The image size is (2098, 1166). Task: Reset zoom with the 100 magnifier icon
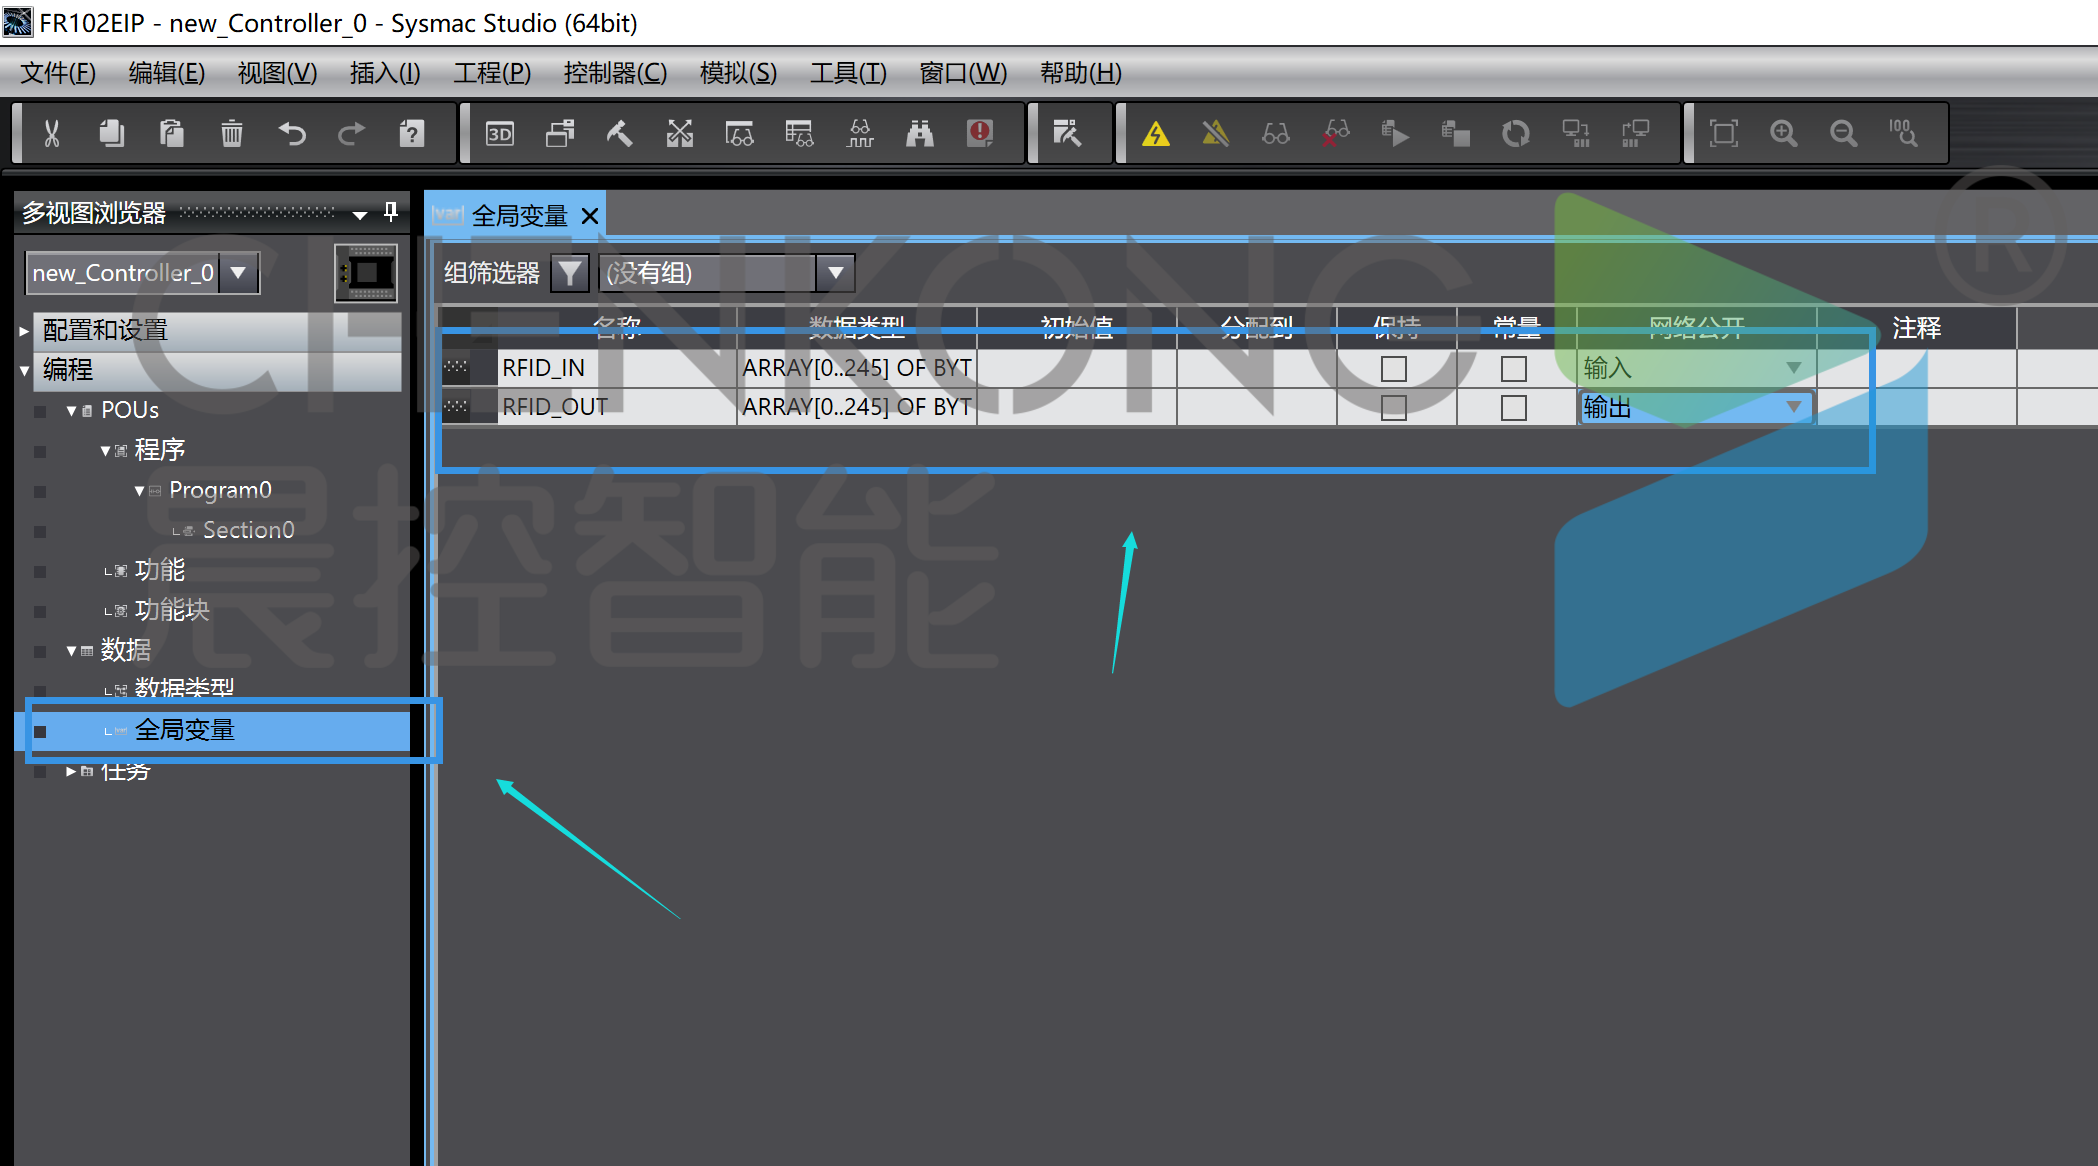(x=1904, y=133)
